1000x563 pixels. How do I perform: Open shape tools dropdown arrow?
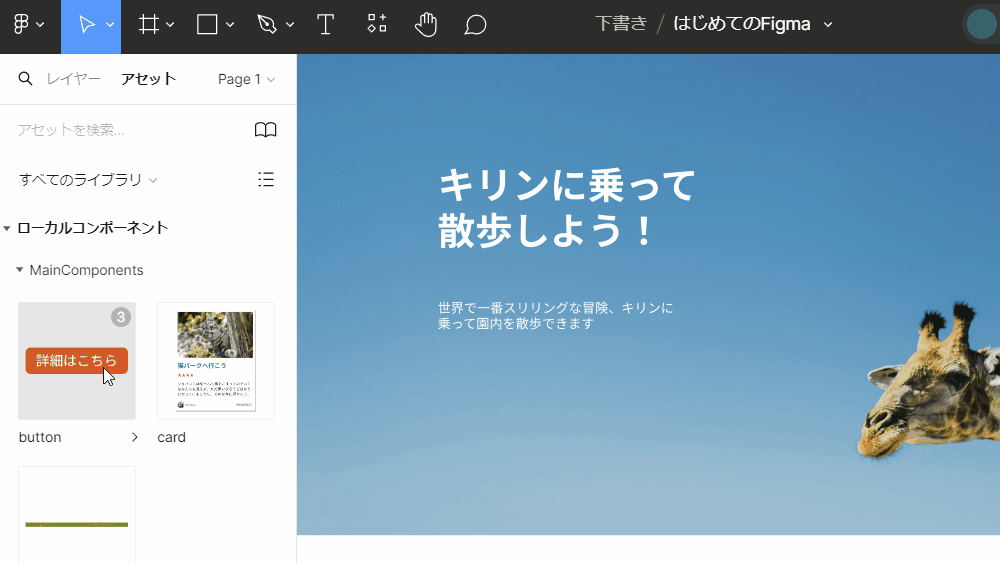coord(230,25)
